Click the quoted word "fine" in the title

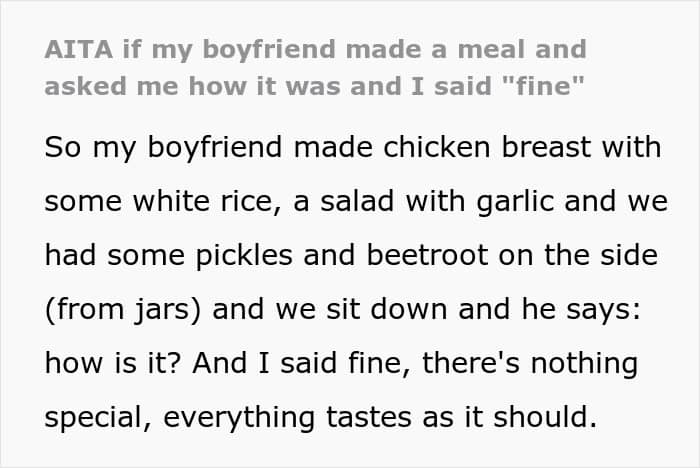pos(543,85)
